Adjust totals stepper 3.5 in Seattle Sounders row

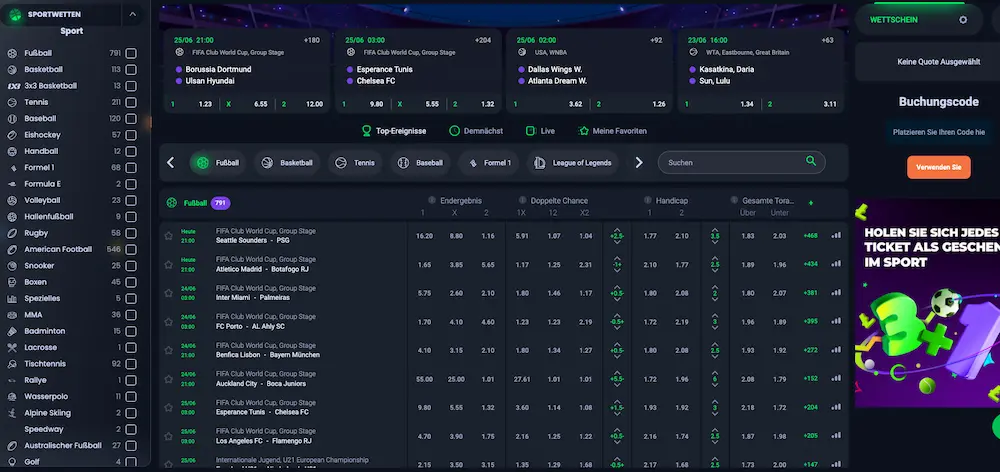click(715, 236)
